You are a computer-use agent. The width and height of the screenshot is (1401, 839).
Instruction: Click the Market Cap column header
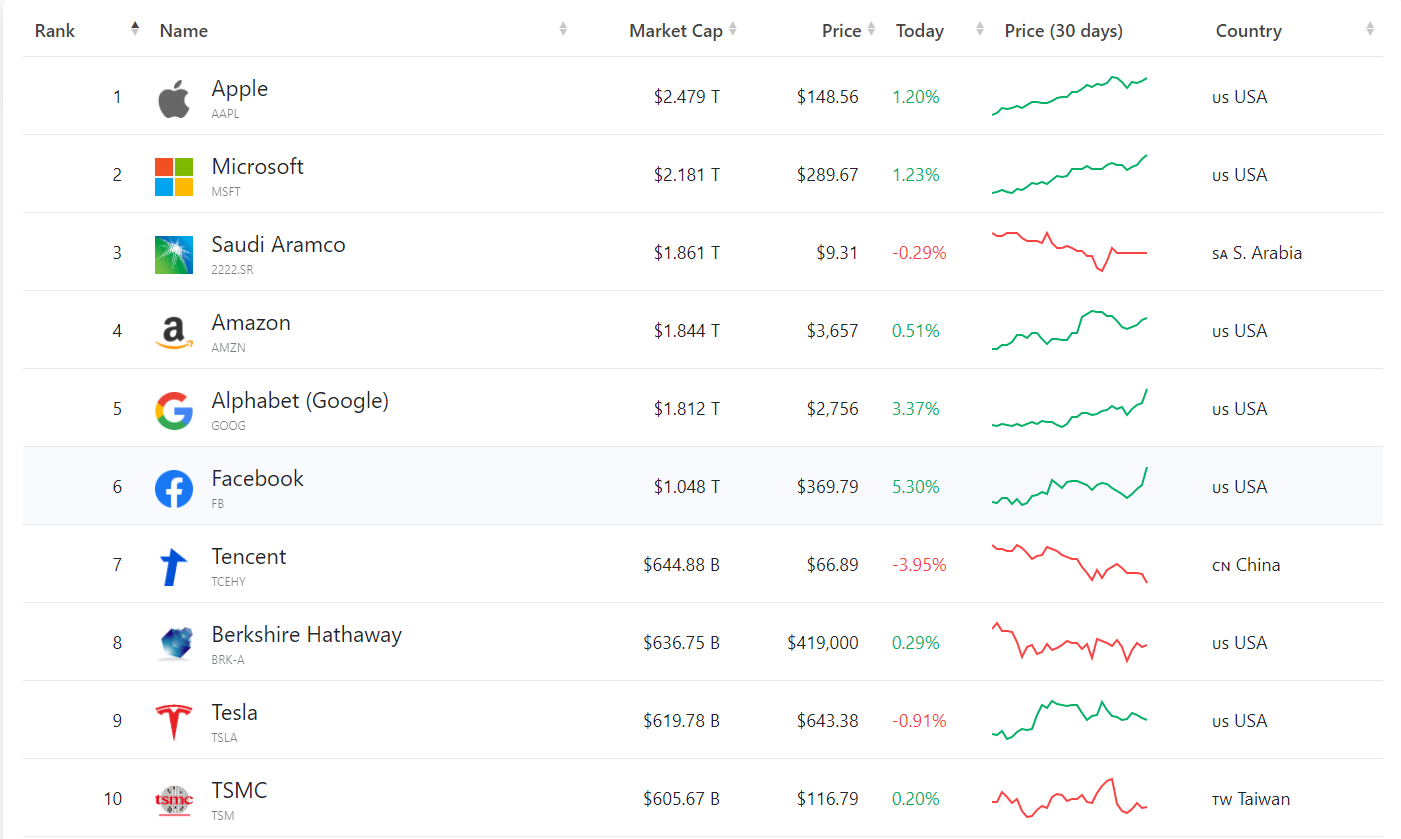[676, 31]
